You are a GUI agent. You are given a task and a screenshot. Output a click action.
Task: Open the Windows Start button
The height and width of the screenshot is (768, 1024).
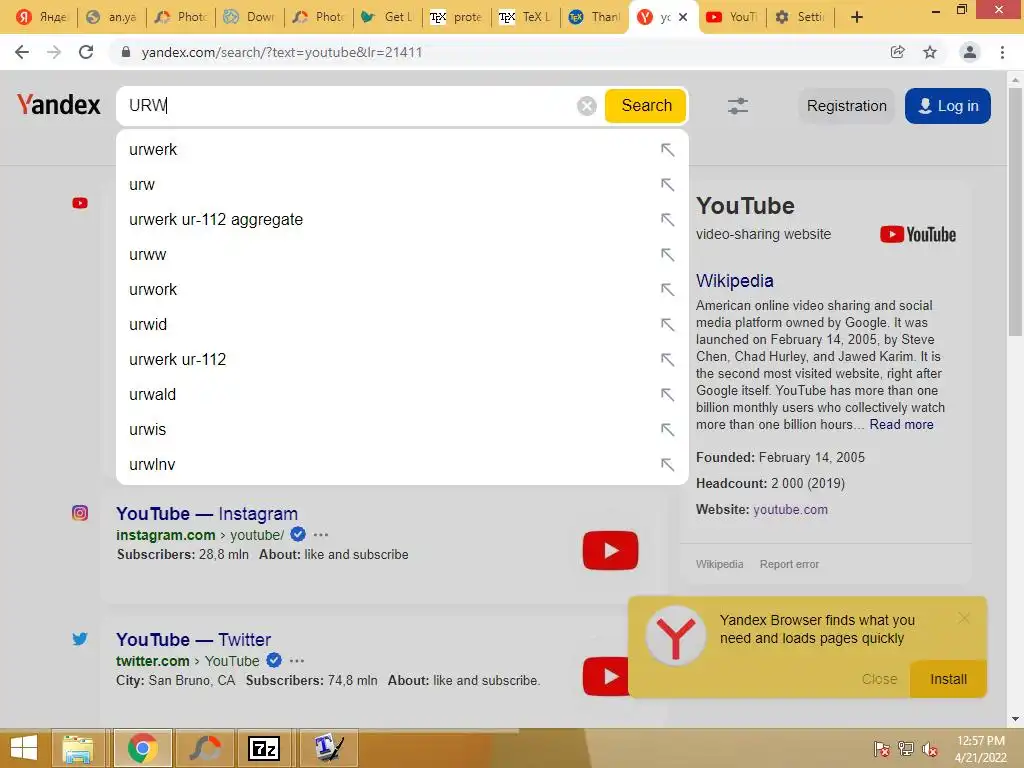point(24,748)
